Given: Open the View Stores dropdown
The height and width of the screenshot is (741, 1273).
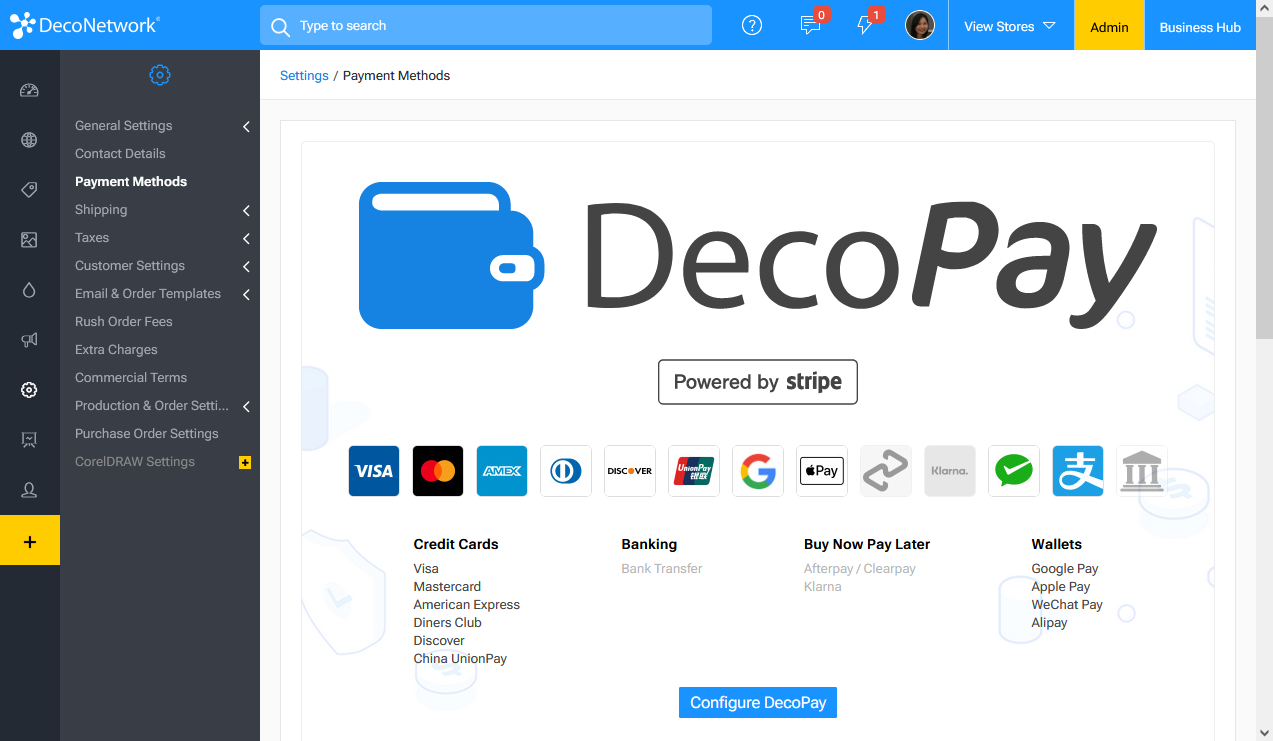Looking at the screenshot, I should 1010,25.
